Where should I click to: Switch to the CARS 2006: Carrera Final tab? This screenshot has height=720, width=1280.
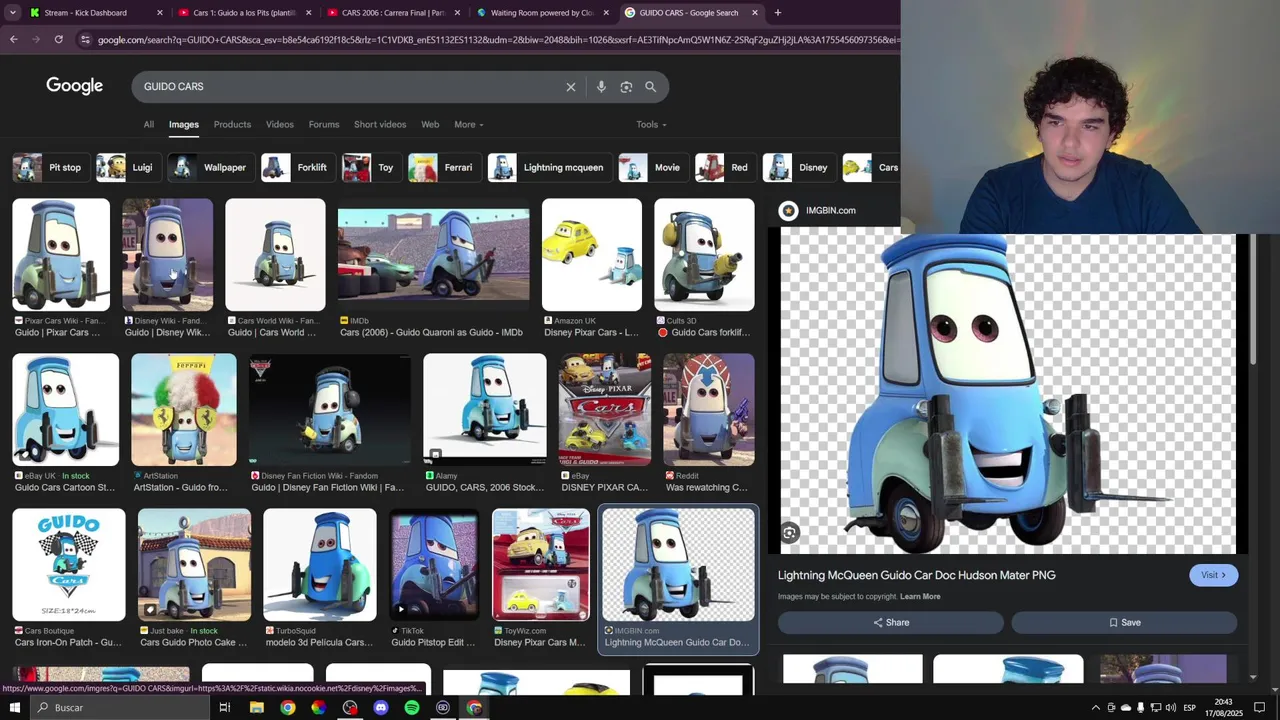click(x=393, y=13)
